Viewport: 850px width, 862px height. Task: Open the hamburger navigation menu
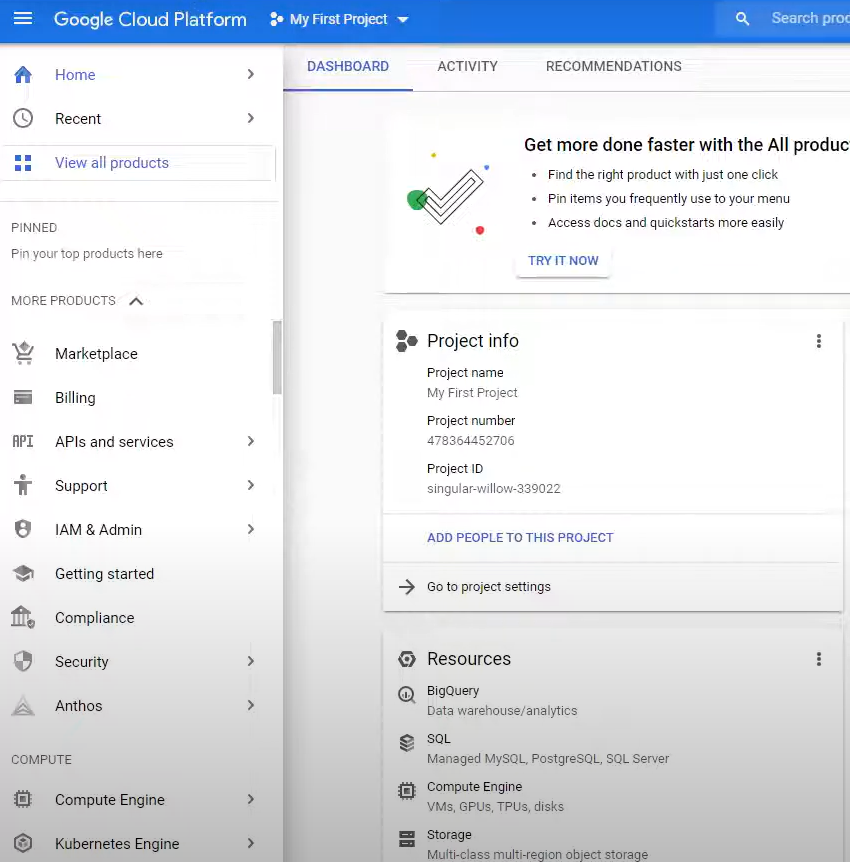(22, 19)
